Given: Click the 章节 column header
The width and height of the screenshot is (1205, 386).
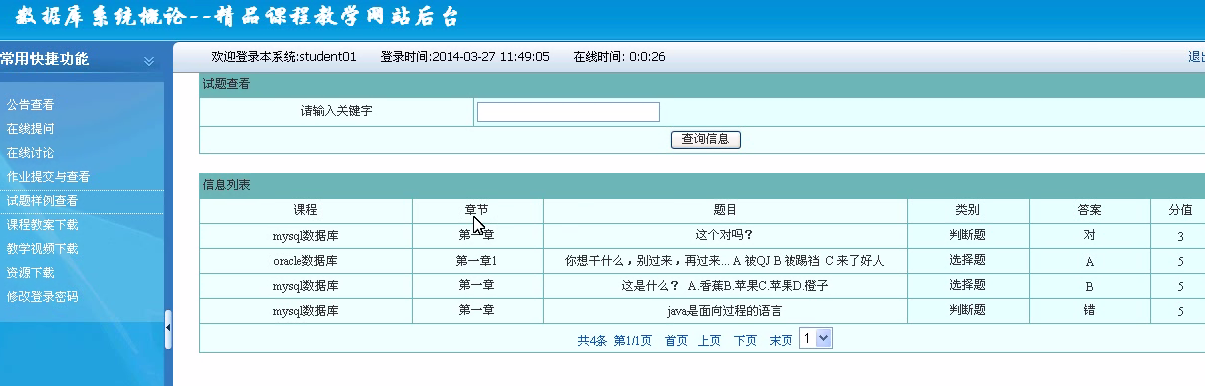Looking at the screenshot, I should click(x=477, y=210).
